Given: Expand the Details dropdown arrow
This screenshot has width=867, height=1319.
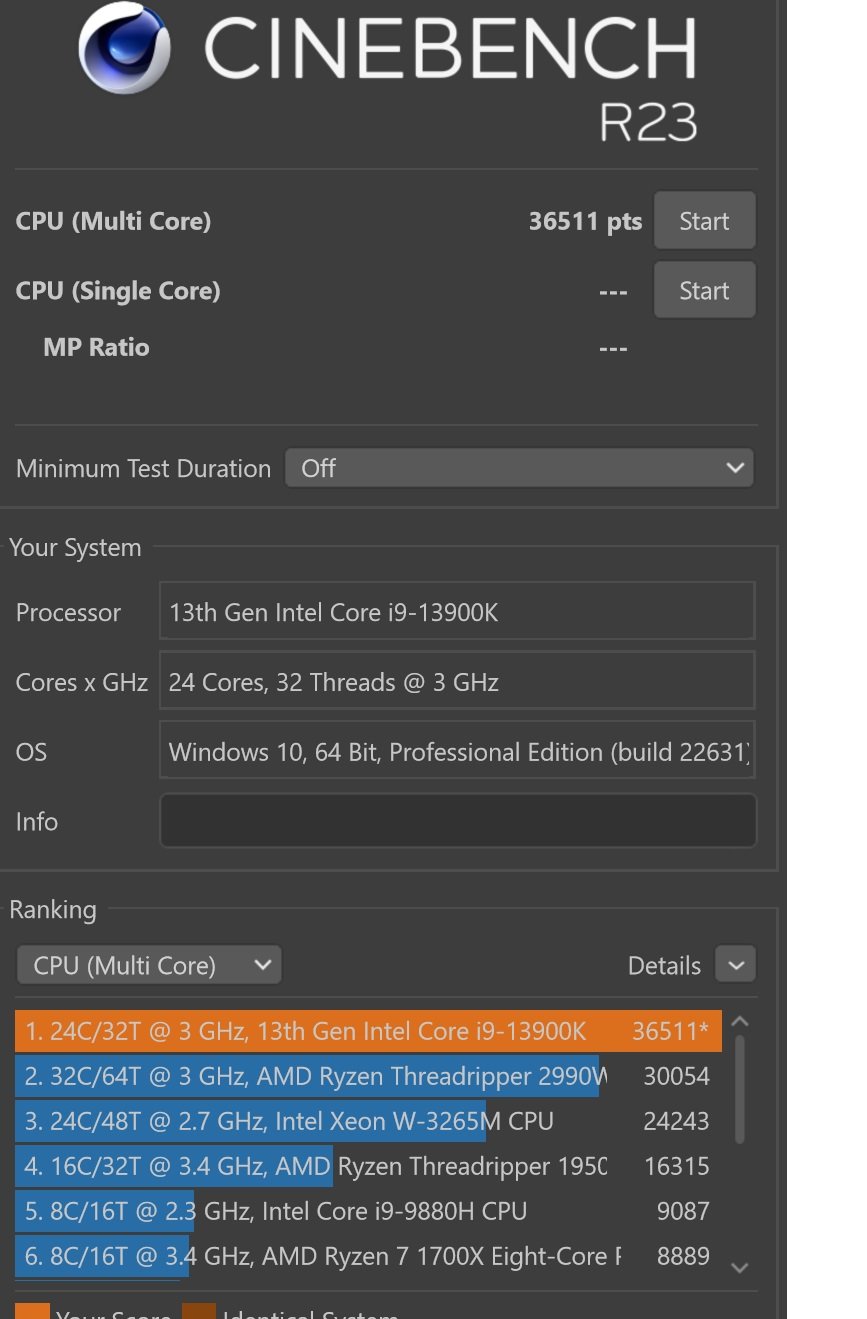Looking at the screenshot, I should click(736, 965).
